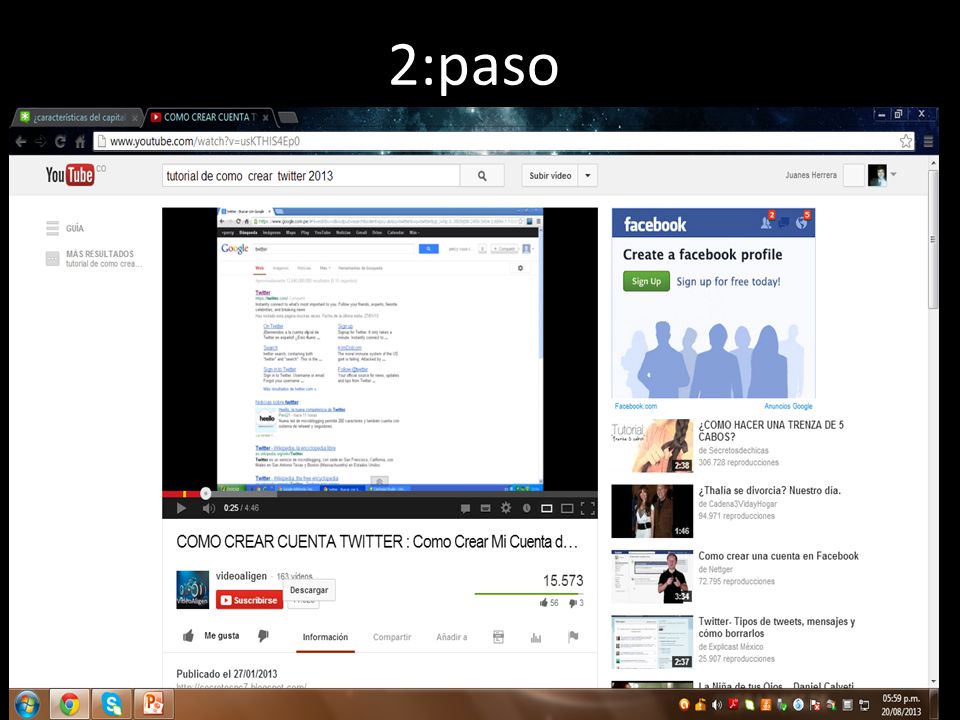This screenshot has width=960, height=720.
Task: Click the thumbs down dislike icon
Action: 263,636
